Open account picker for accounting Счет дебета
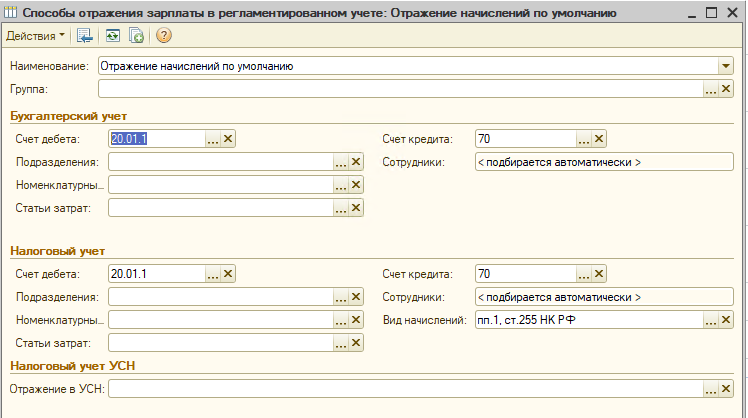 [x=212, y=139]
